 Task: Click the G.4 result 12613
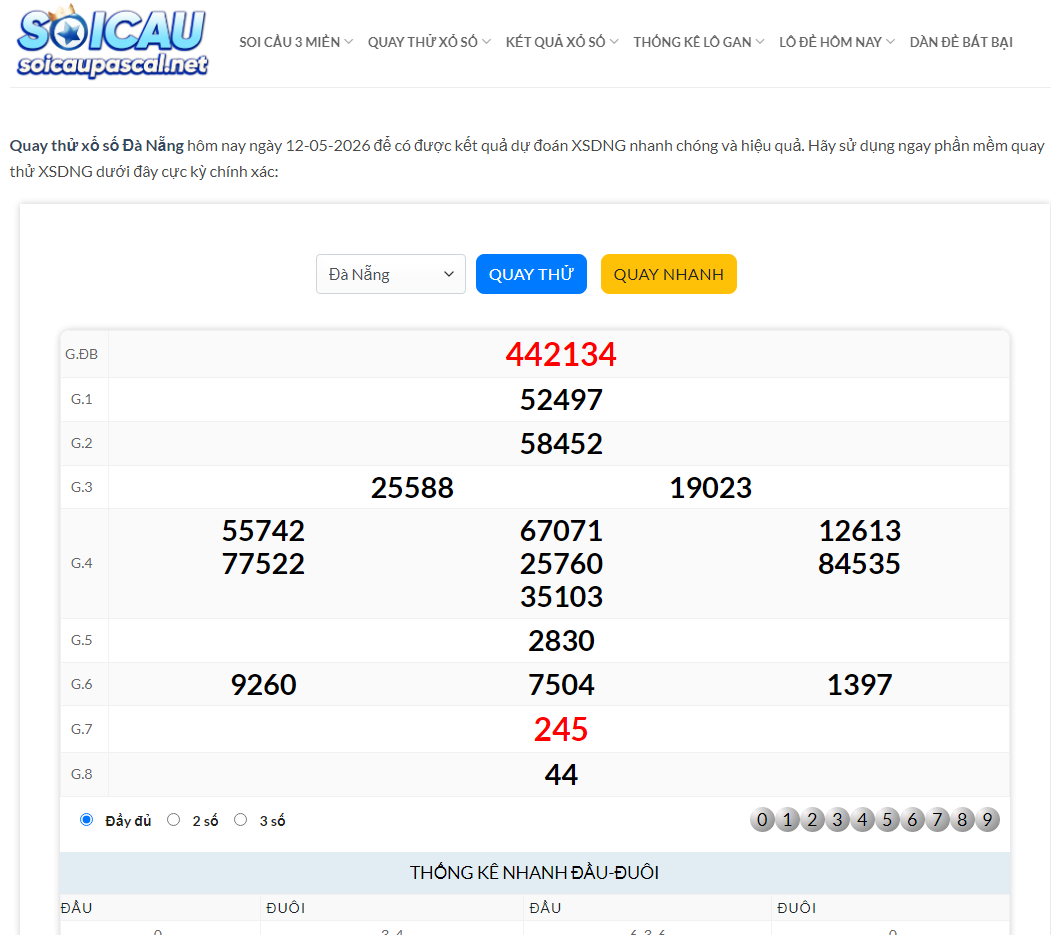(x=860, y=531)
